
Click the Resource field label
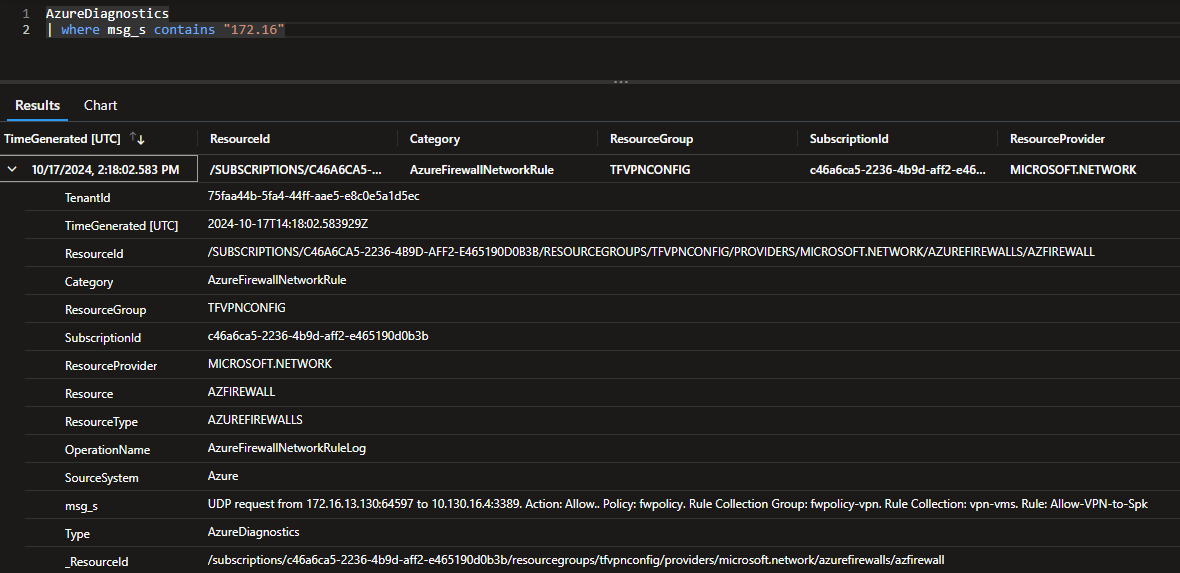coord(90,394)
